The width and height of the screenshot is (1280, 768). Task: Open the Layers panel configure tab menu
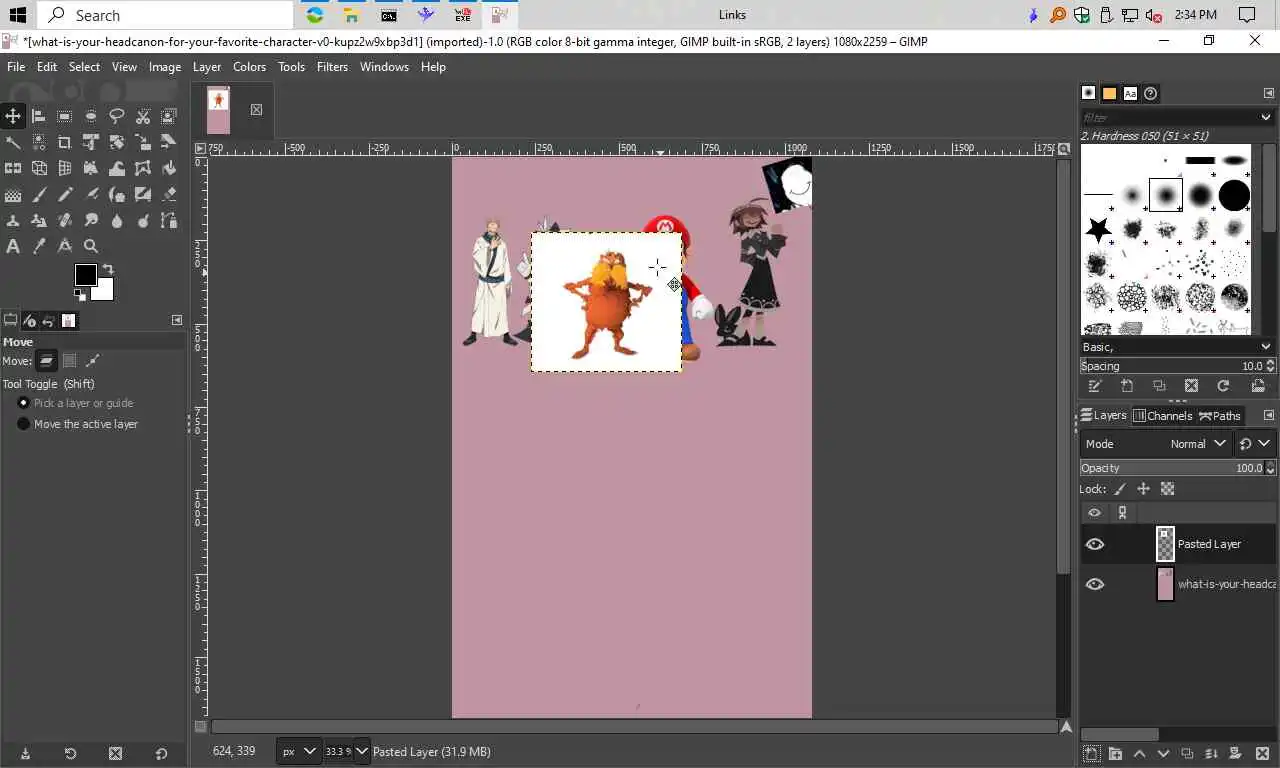pyautogui.click(x=1269, y=416)
